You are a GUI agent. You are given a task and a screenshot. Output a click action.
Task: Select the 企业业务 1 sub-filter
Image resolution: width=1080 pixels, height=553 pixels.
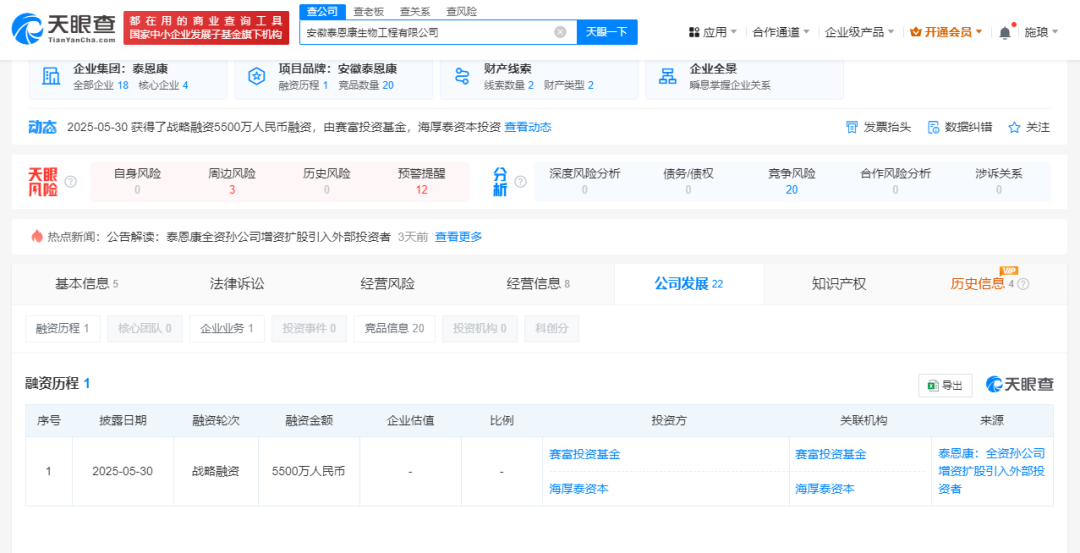coord(227,328)
